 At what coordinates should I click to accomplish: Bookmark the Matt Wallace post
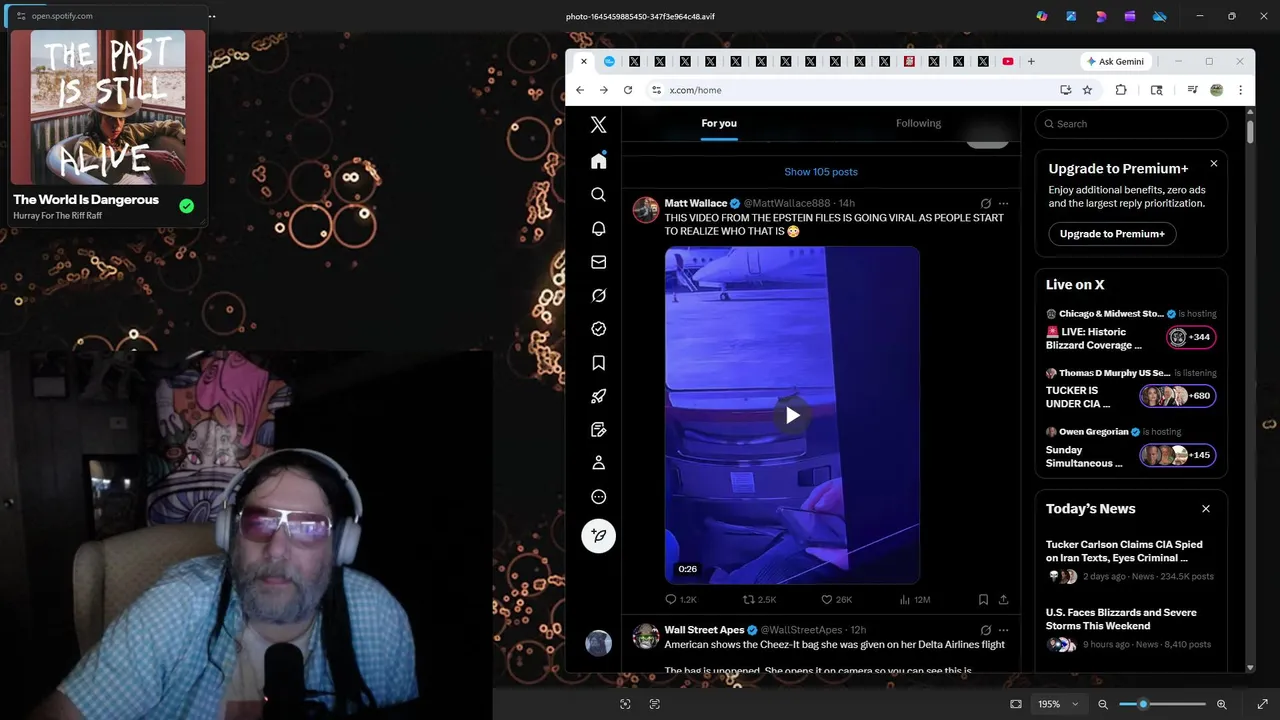(x=983, y=599)
